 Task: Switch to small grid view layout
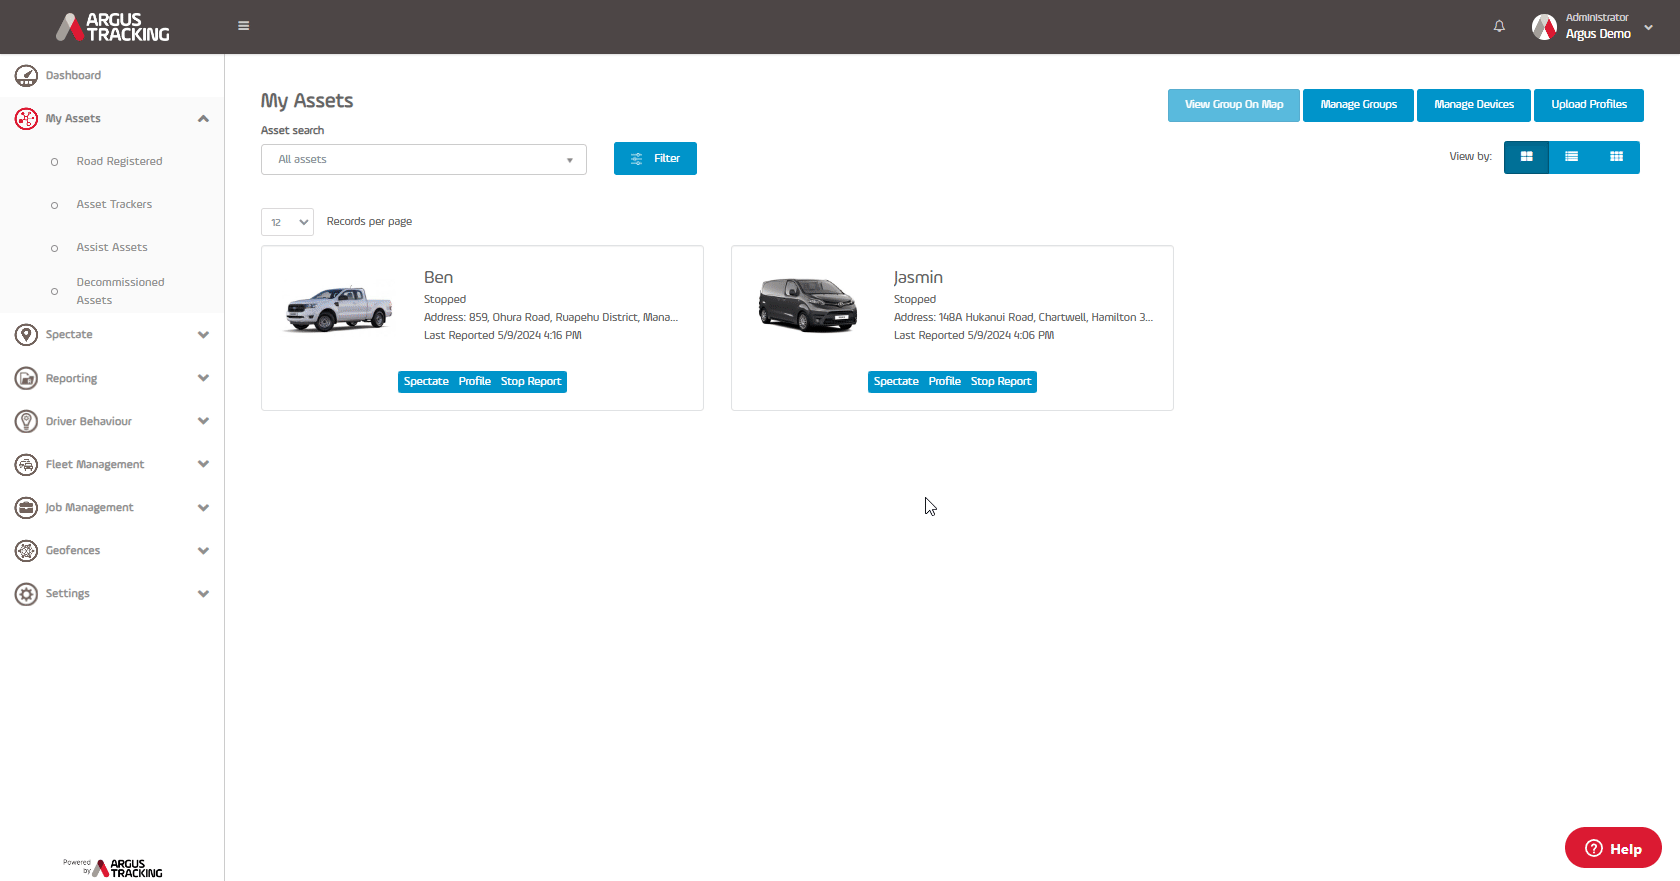(1616, 157)
